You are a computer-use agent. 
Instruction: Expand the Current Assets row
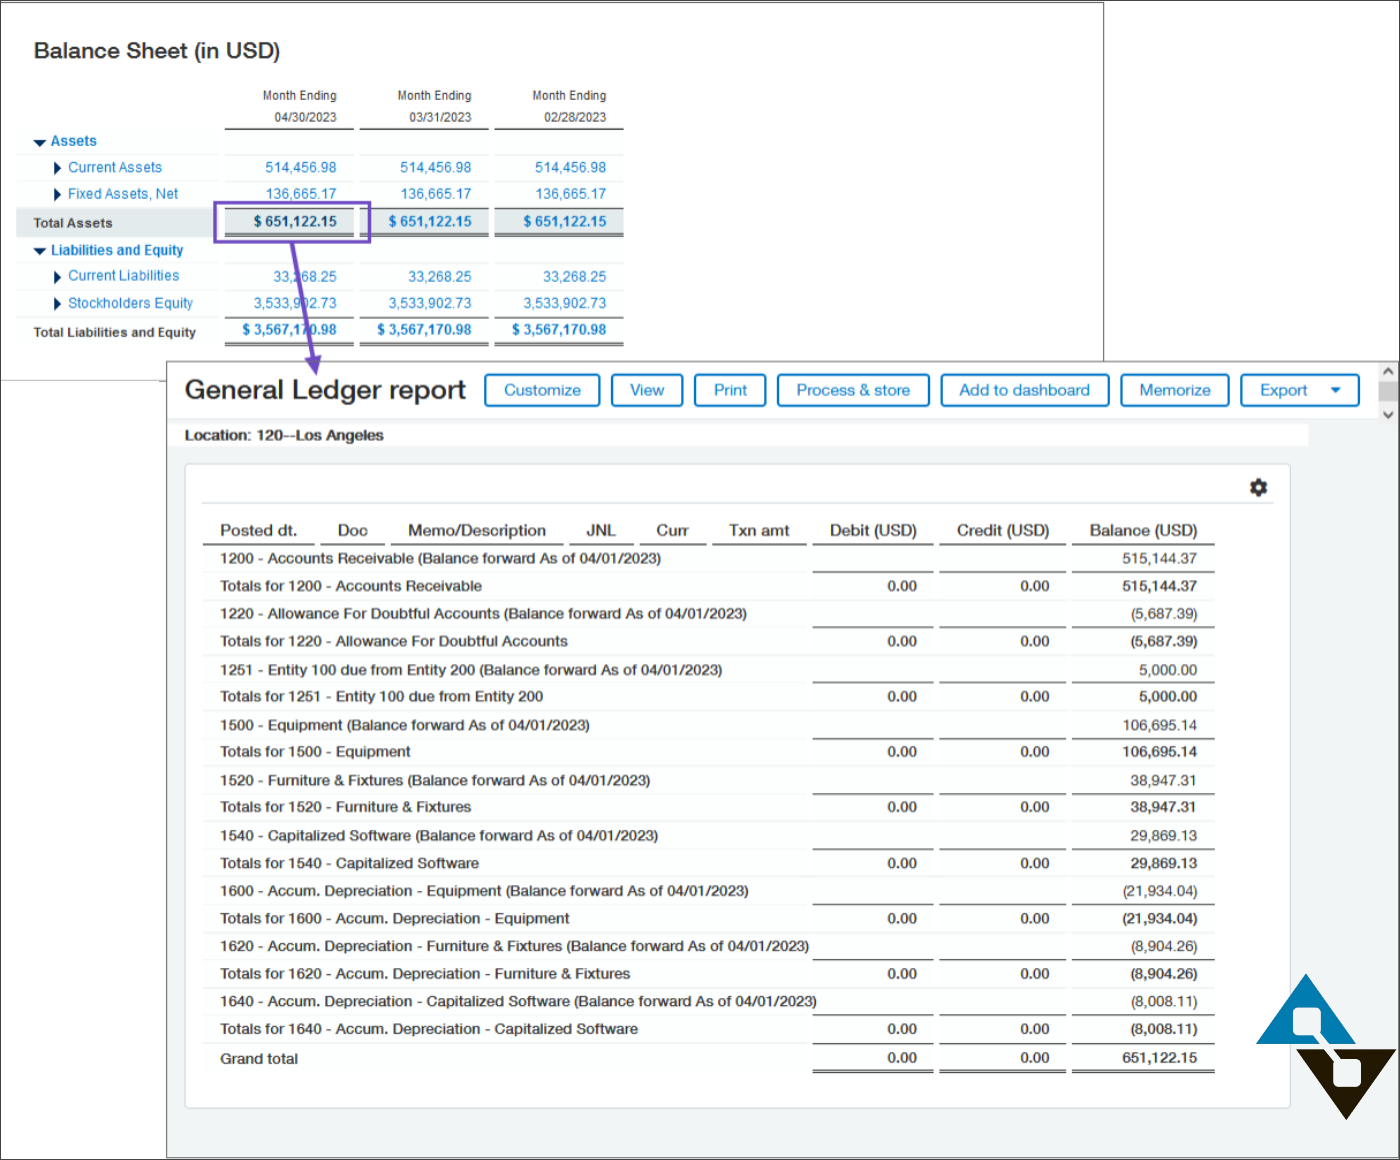[57, 168]
